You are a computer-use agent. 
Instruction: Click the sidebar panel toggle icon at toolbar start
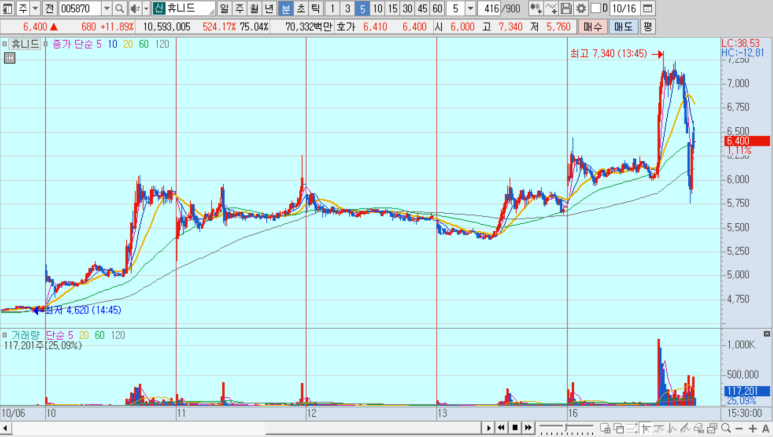coord(7,8)
